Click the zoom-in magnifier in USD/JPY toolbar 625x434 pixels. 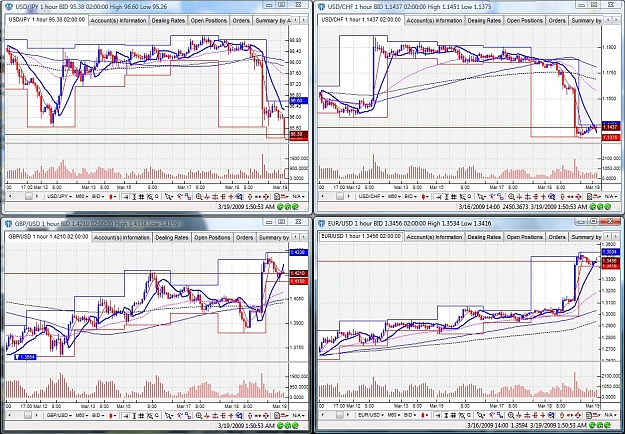[198, 196]
